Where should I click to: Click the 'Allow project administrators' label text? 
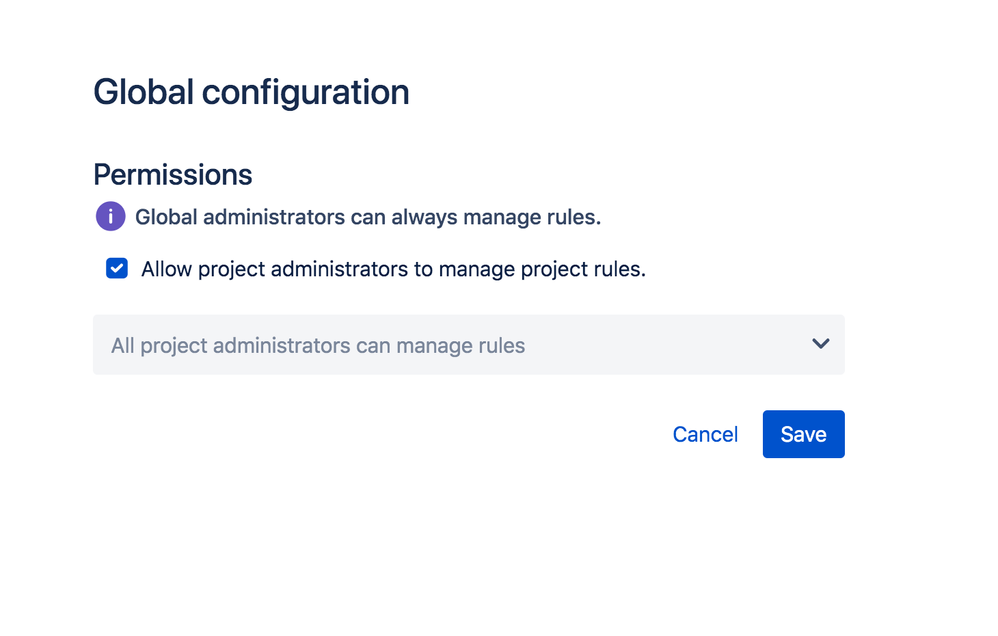pos(393,269)
